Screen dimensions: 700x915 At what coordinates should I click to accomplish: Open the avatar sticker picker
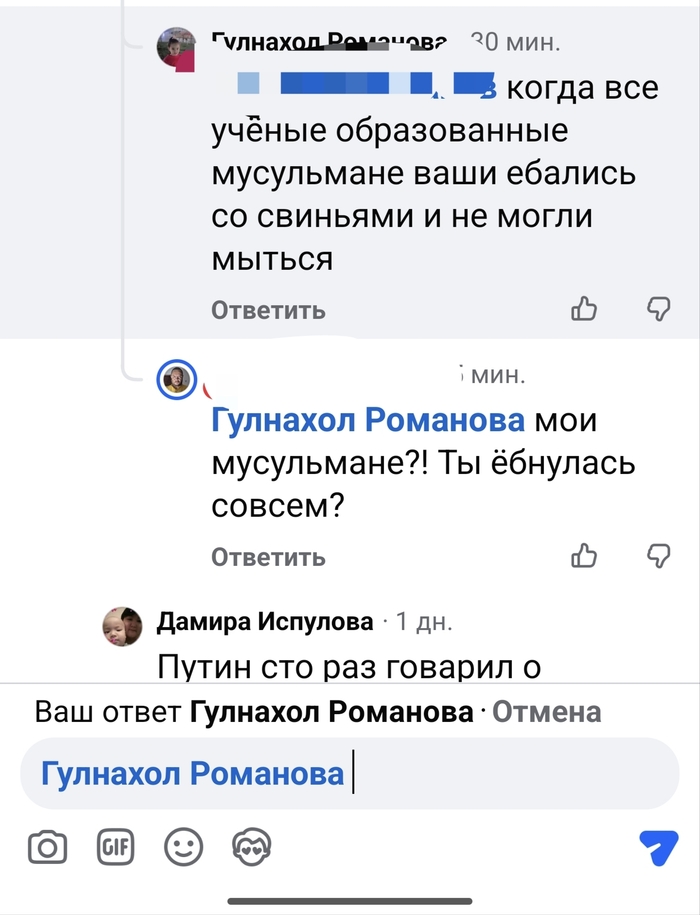(251, 848)
